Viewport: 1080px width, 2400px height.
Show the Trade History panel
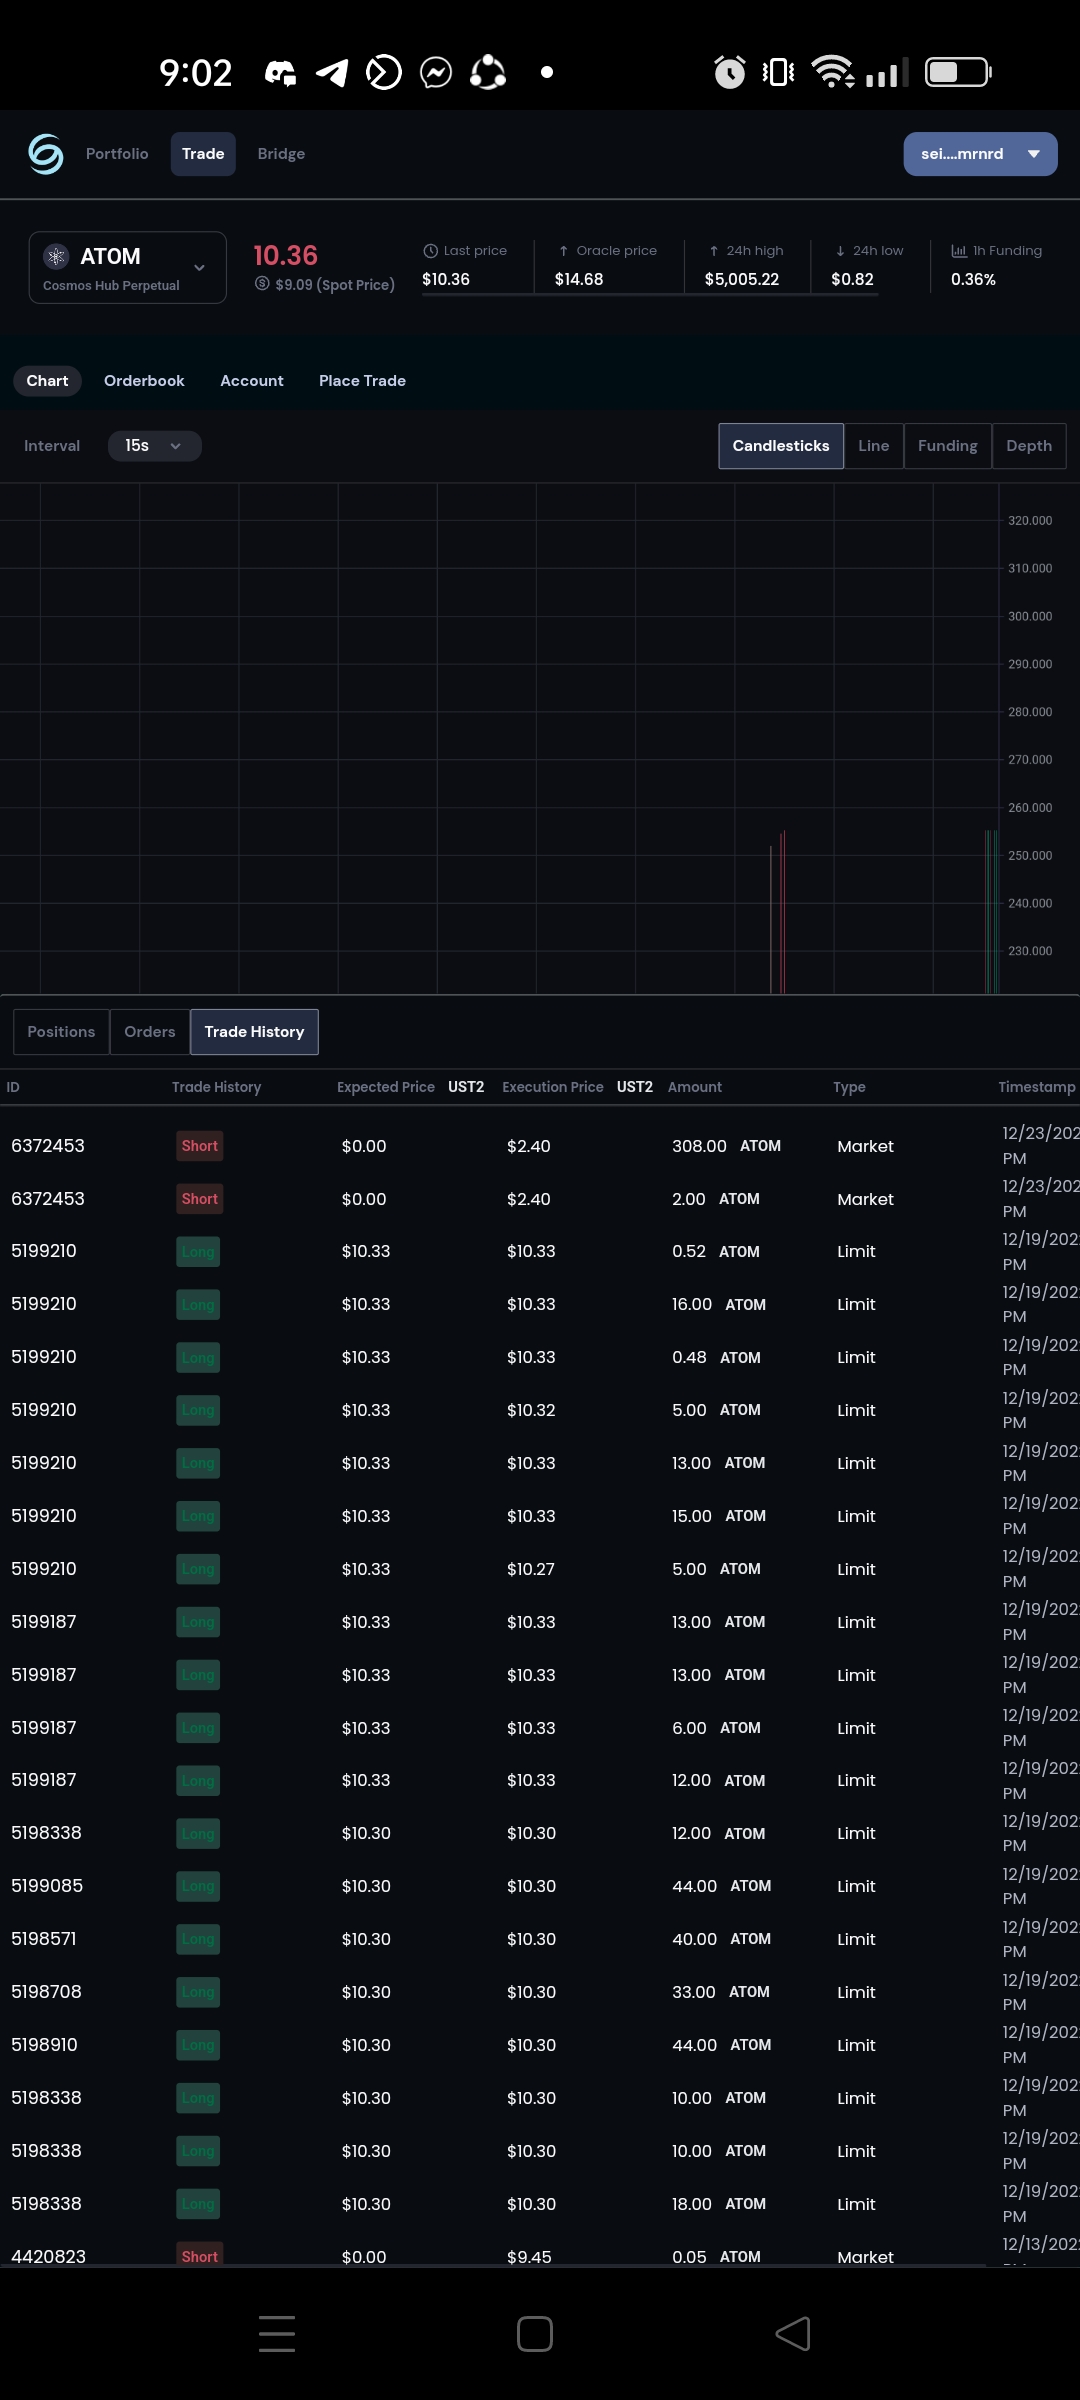[x=254, y=1032]
